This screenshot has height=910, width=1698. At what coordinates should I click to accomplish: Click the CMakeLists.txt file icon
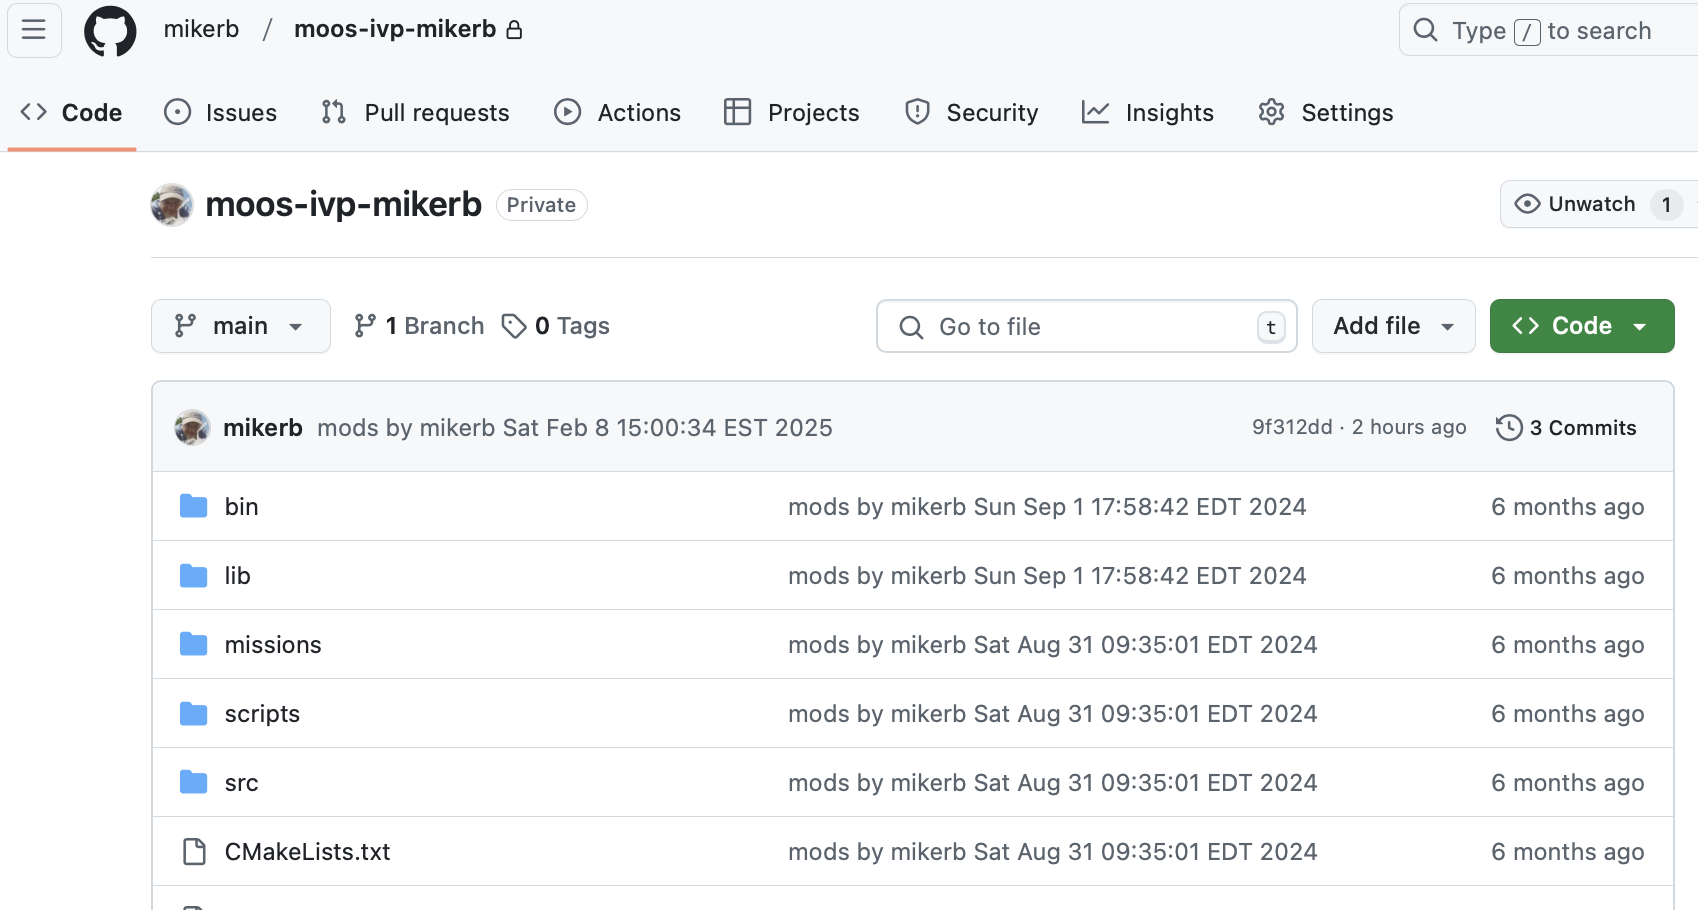[x=194, y=852]
